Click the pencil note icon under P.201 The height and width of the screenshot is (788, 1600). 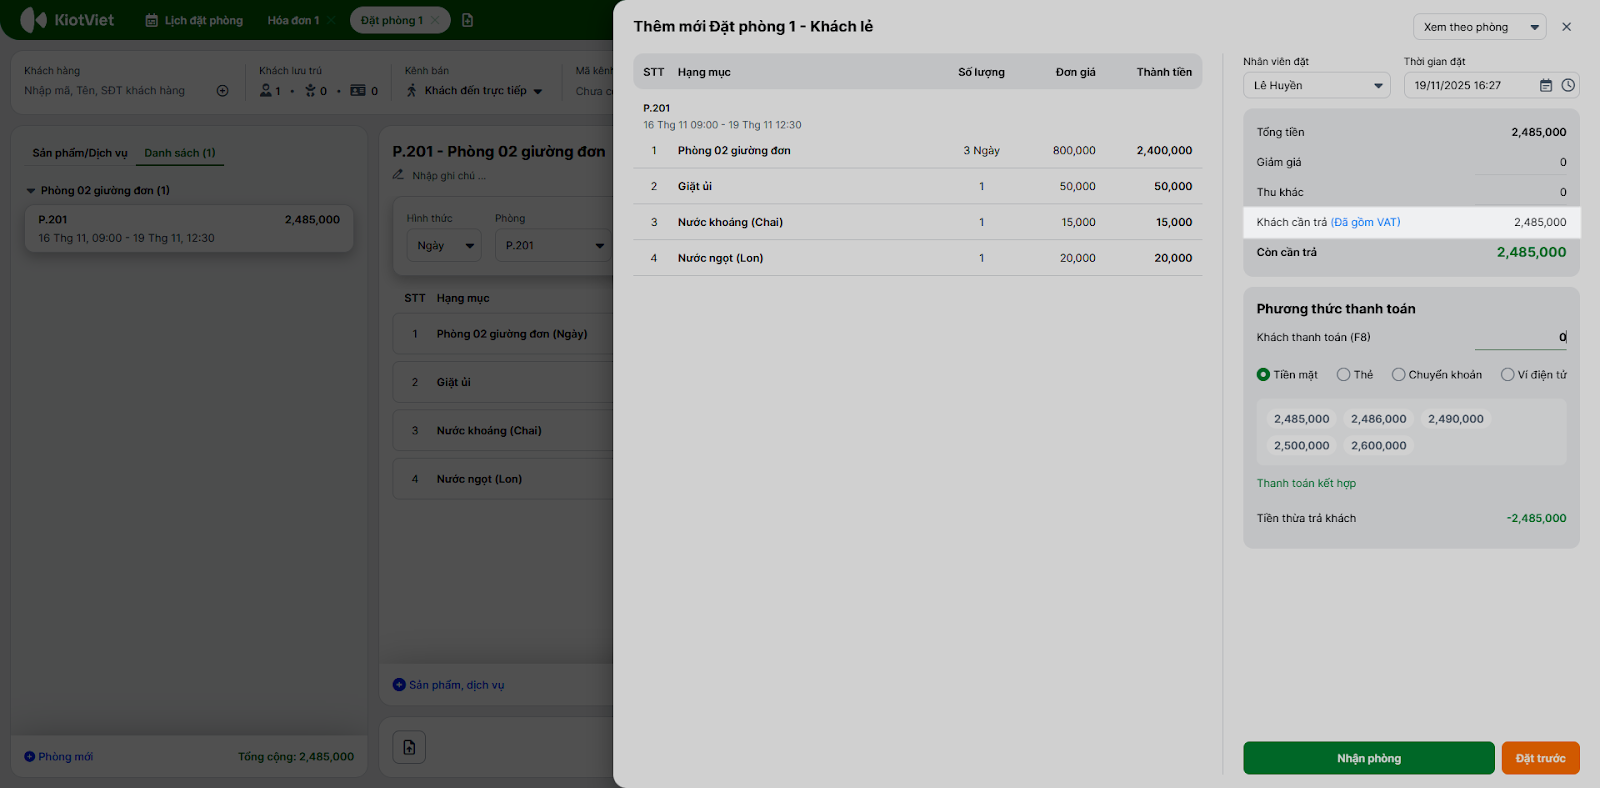pos(399,176)
